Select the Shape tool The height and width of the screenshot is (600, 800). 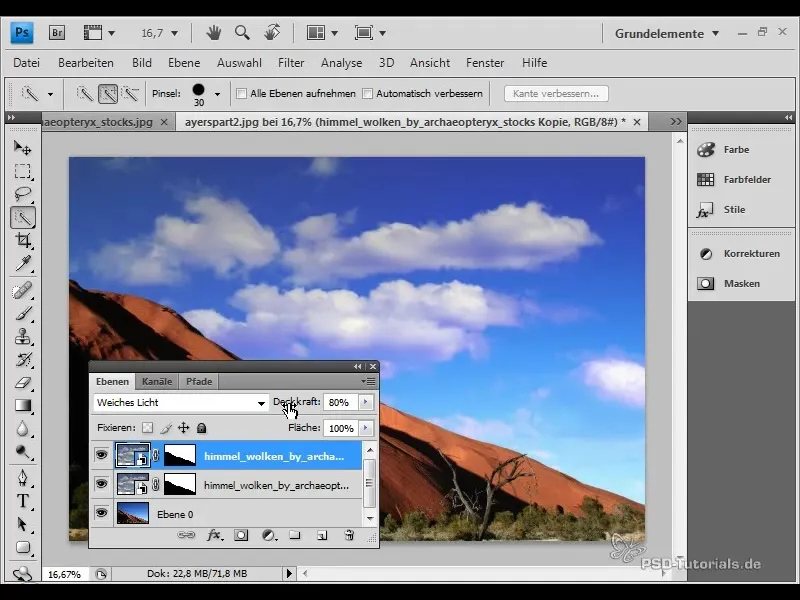point(22,547)
